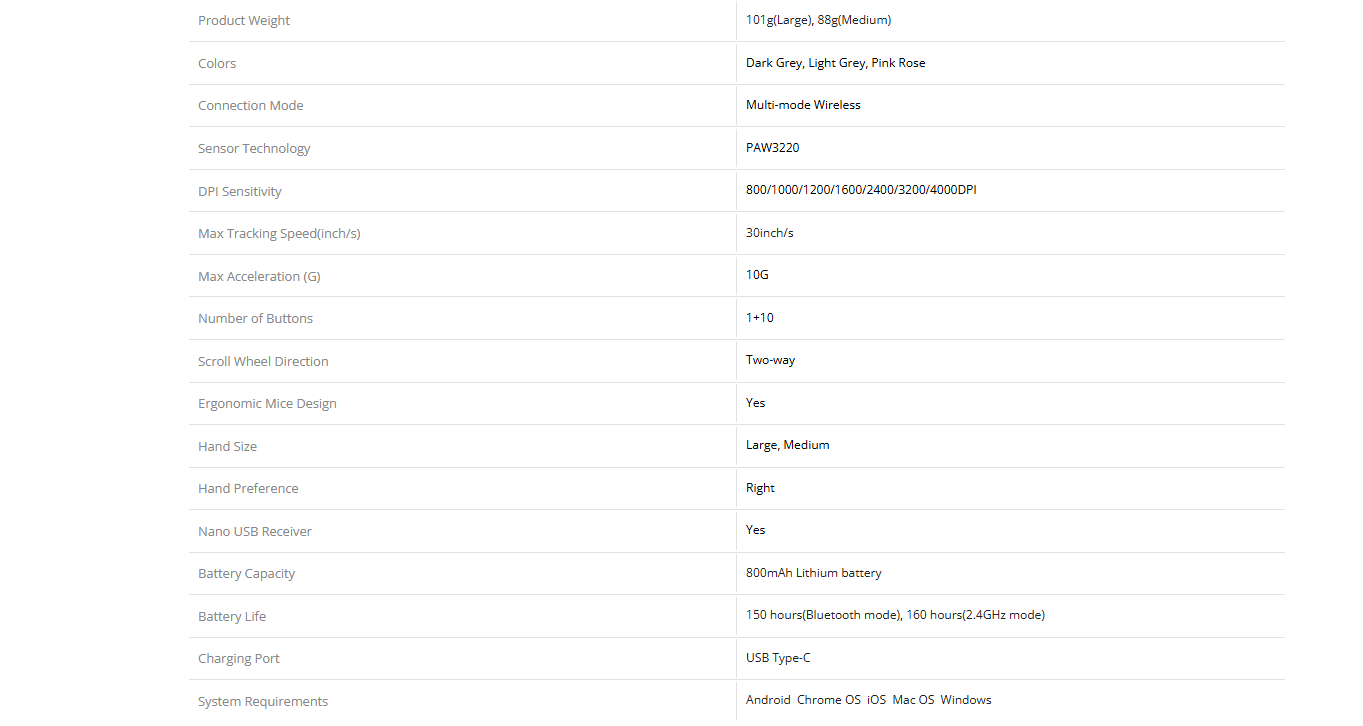Image resolution: width=1363 pixels, height=726 pixels.
Task: Select the 30inch/s tracking speed value
Action: [x=769, y=233]
